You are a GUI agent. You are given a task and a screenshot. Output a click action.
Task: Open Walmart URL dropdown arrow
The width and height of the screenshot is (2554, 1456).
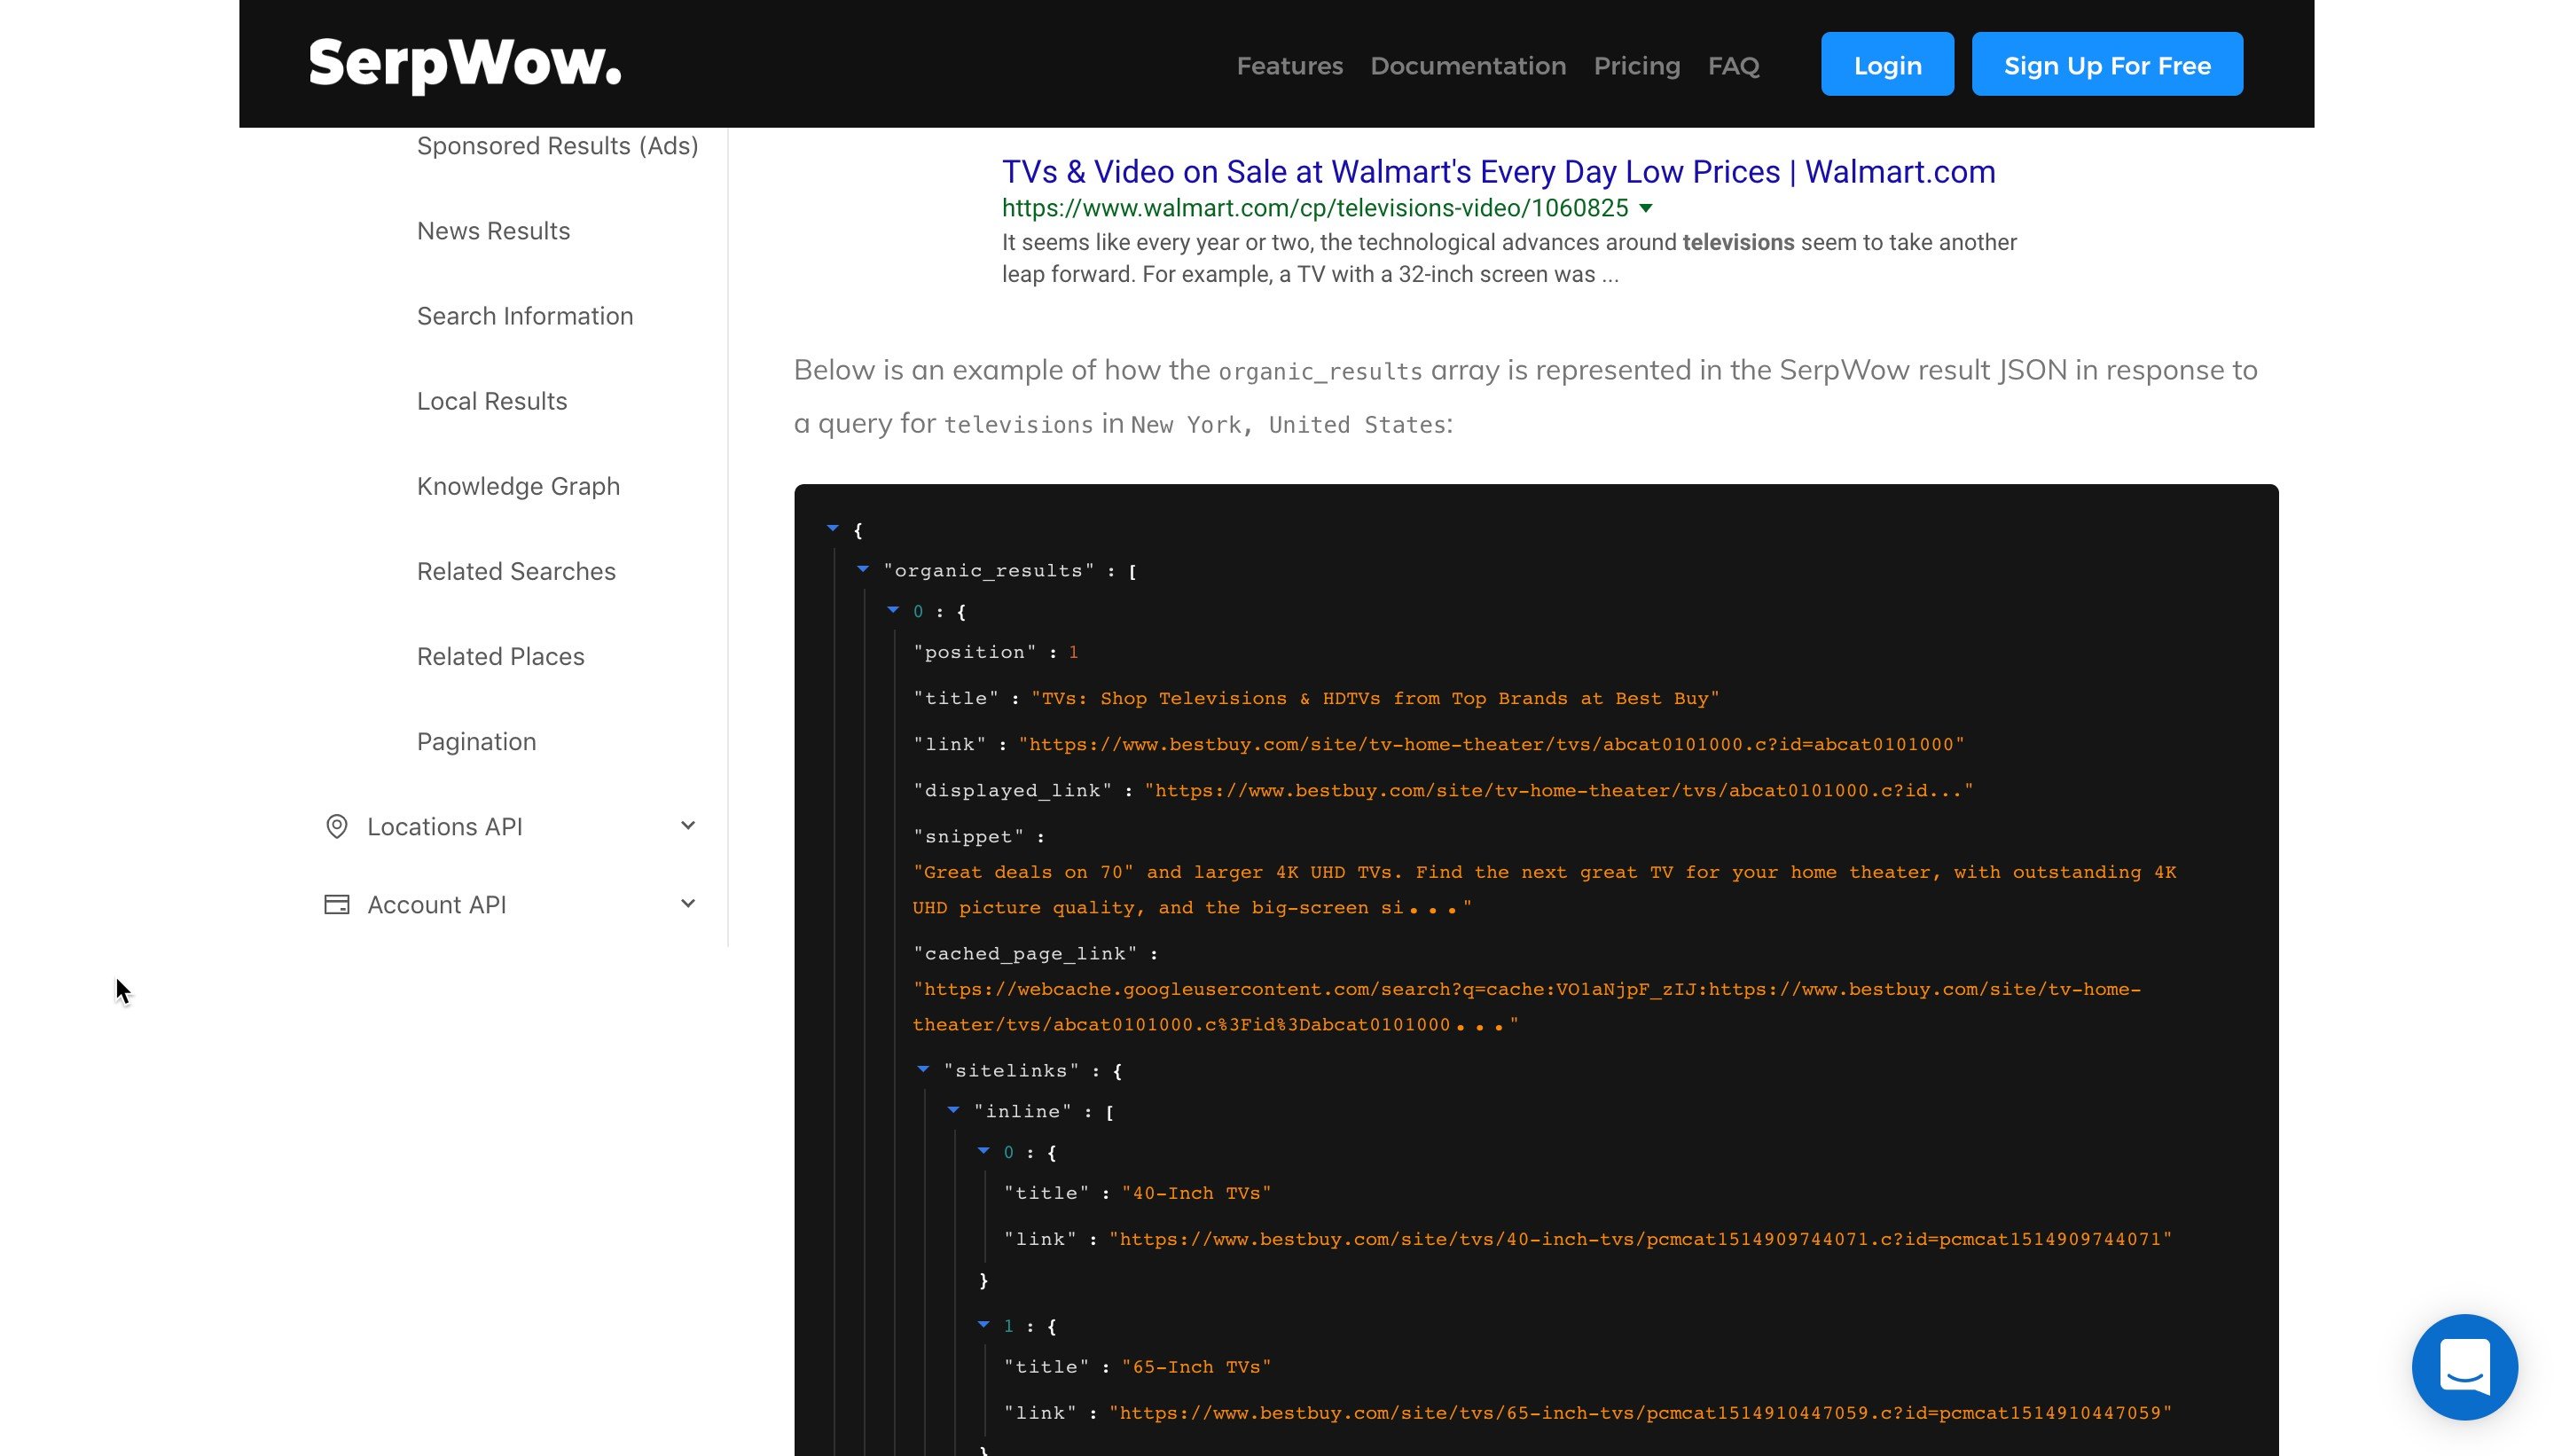pos(1646,208)
